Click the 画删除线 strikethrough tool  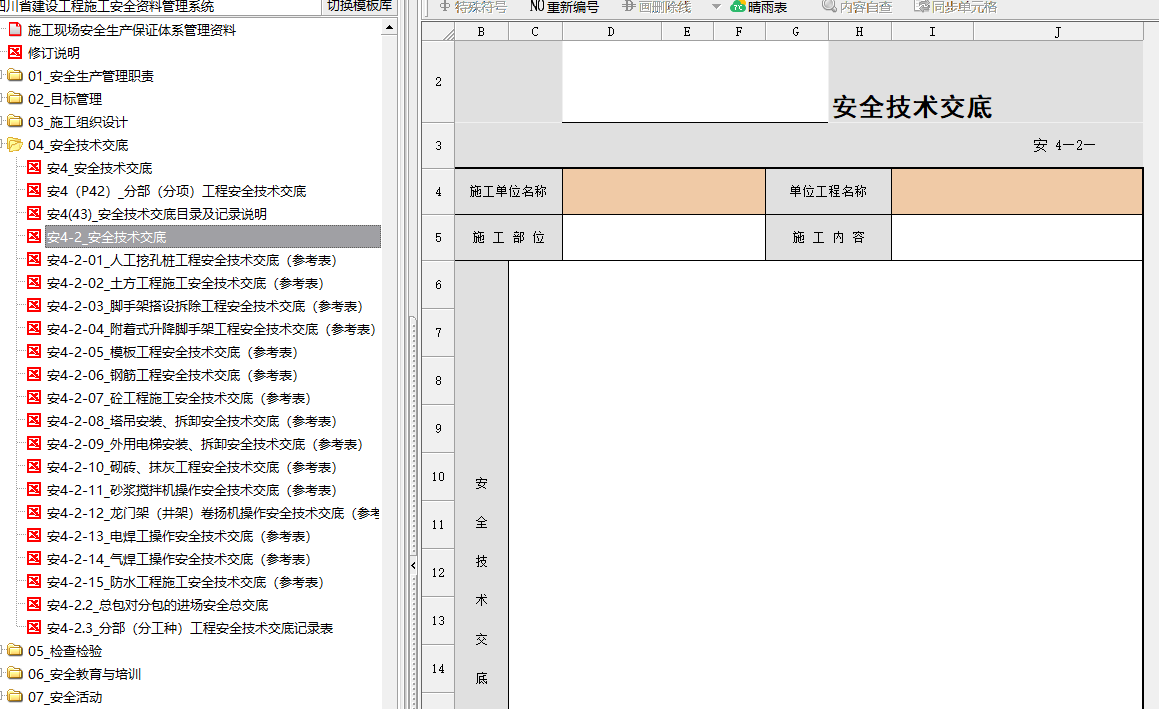tap(656, 7)
